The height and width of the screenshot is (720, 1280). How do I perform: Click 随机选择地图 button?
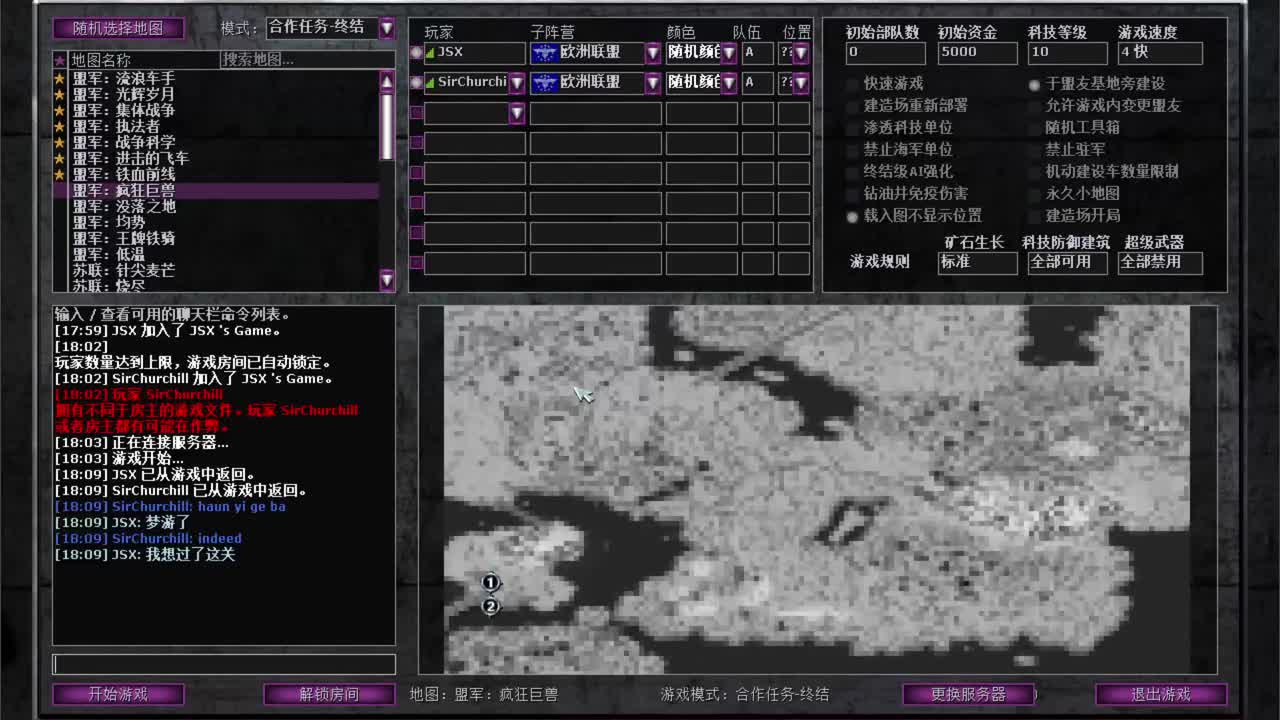coord(118,28)
